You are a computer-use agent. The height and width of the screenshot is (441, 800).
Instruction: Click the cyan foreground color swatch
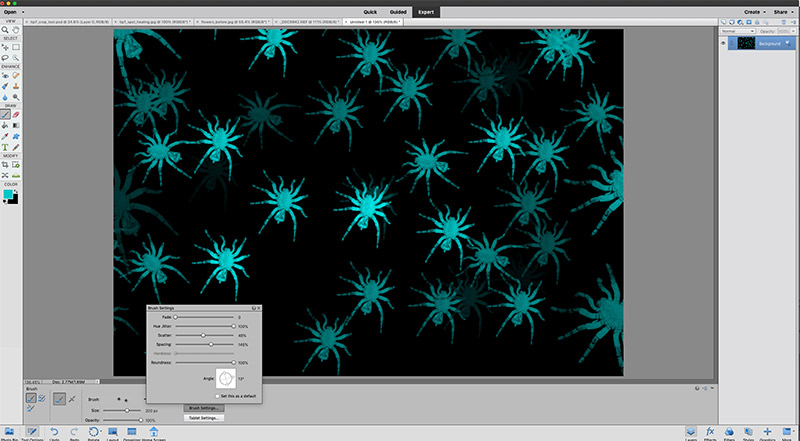[x=8, y=194]
